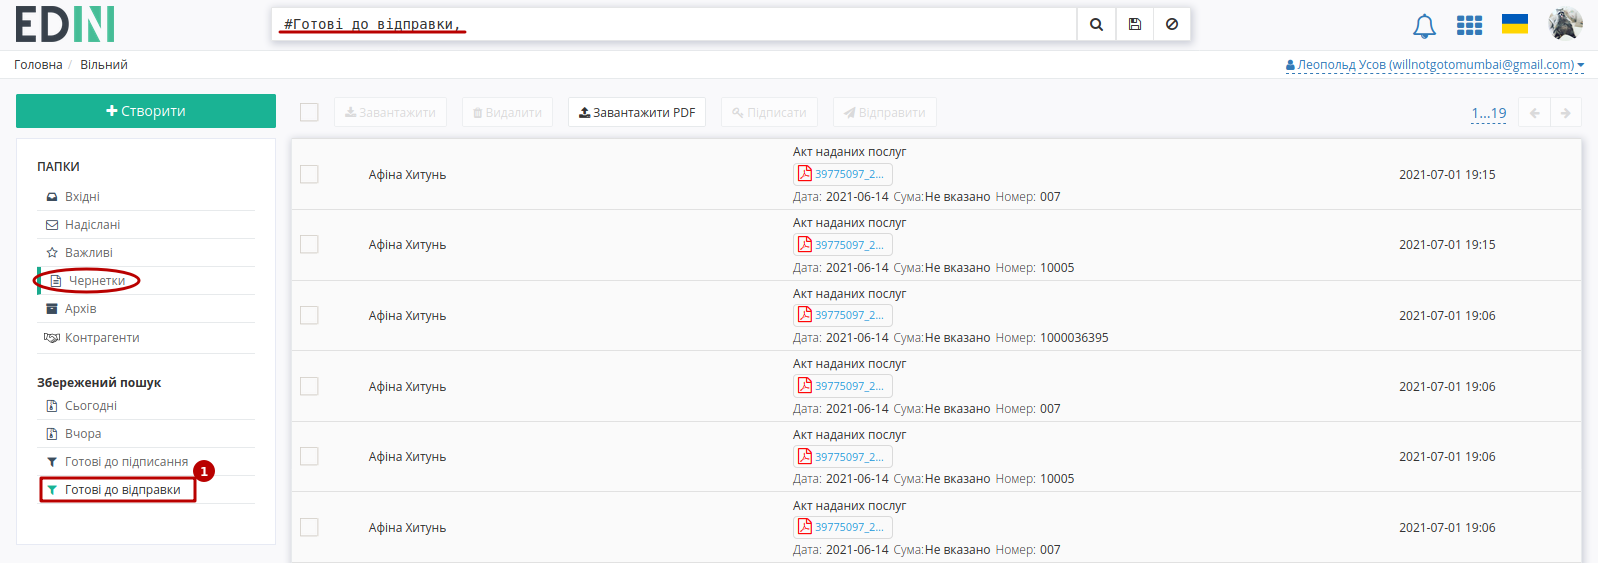Click the filter icon of Готові до відправки

52,490
